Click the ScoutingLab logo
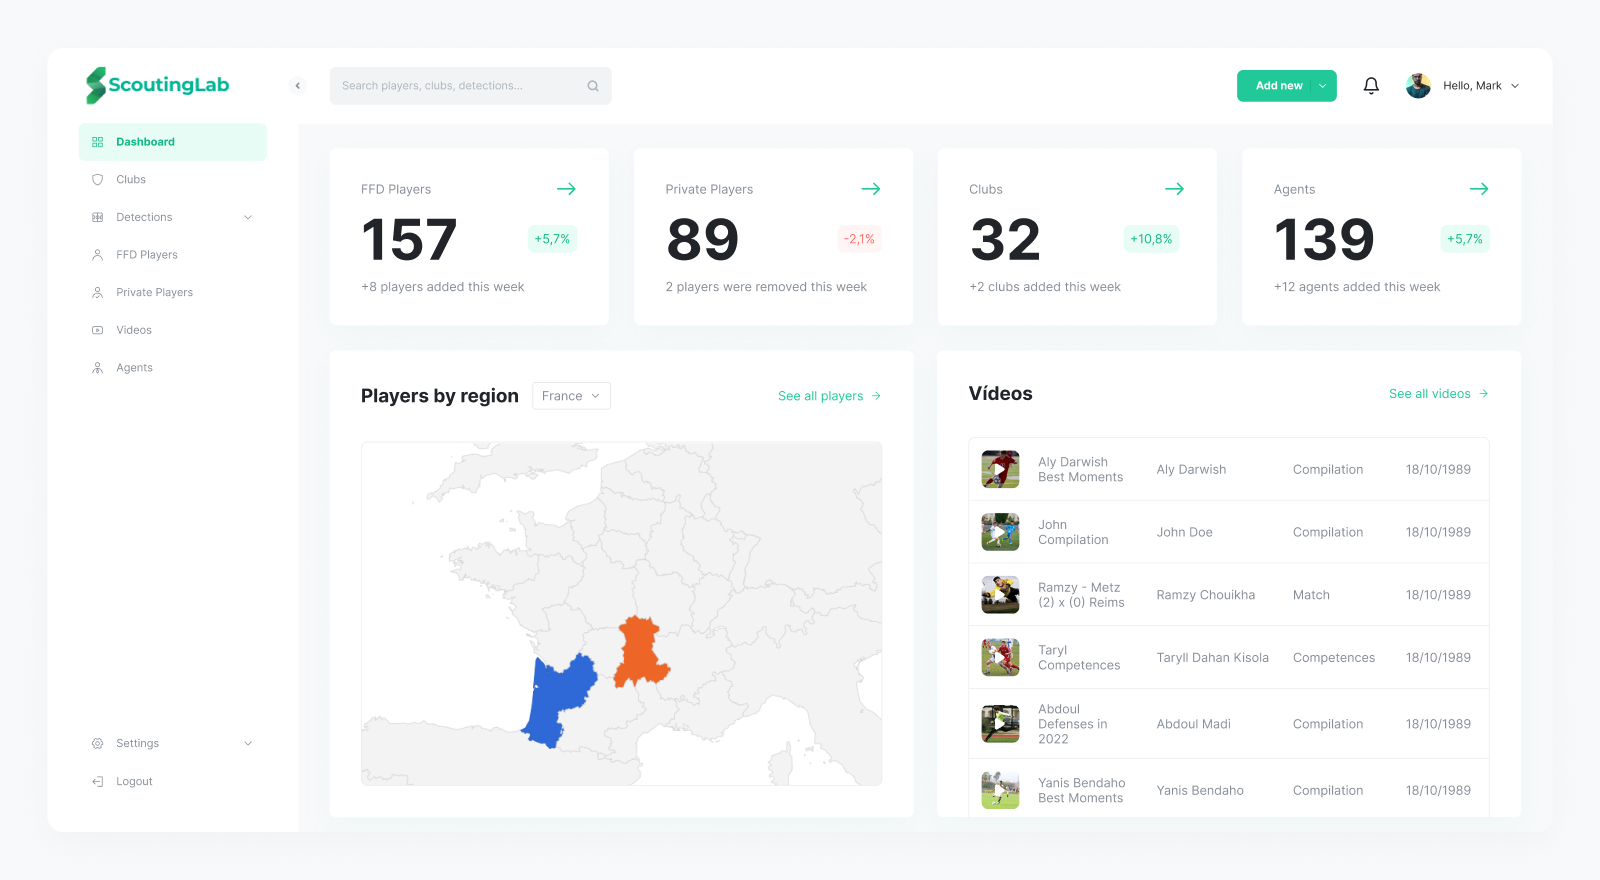Image resolution: width=1600 pixels, height=880 pixels. pyautogui.click(x=158, y=85)
